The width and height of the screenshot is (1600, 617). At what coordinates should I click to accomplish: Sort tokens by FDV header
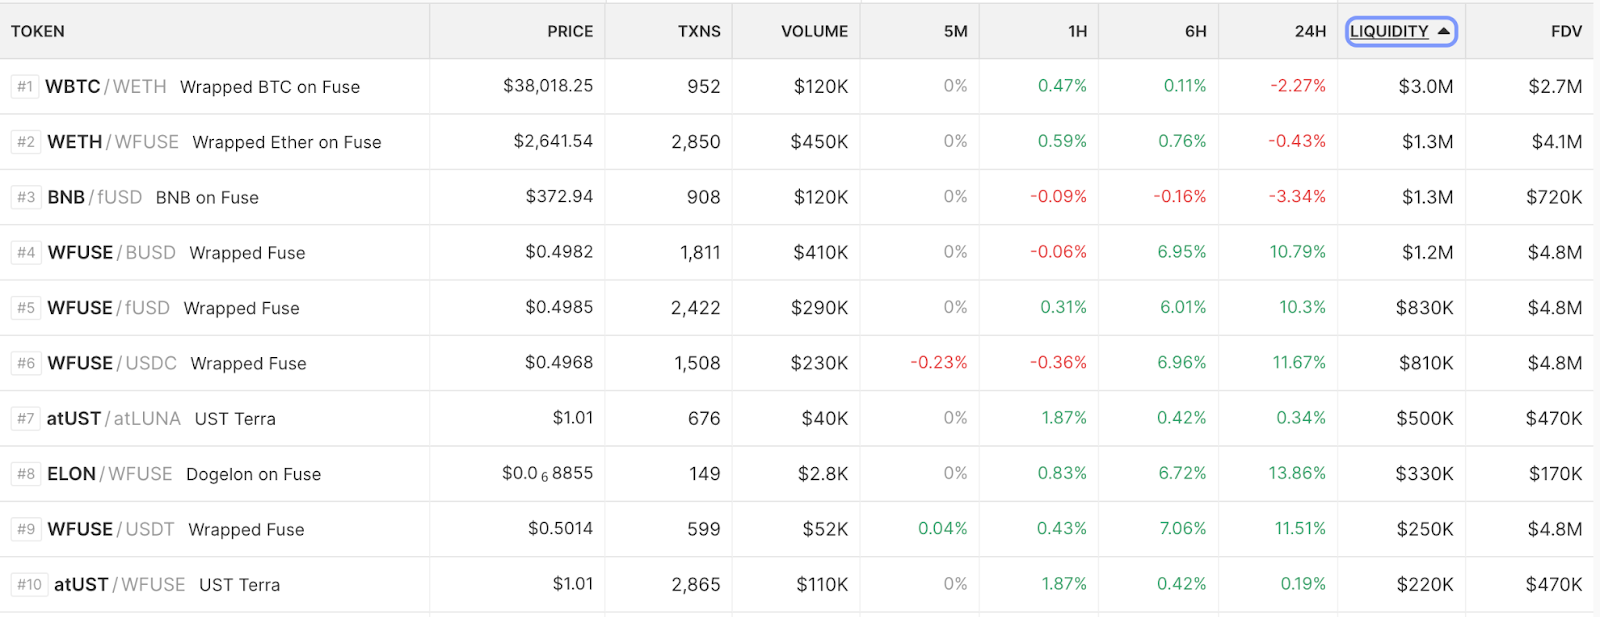click(1566, 31)
